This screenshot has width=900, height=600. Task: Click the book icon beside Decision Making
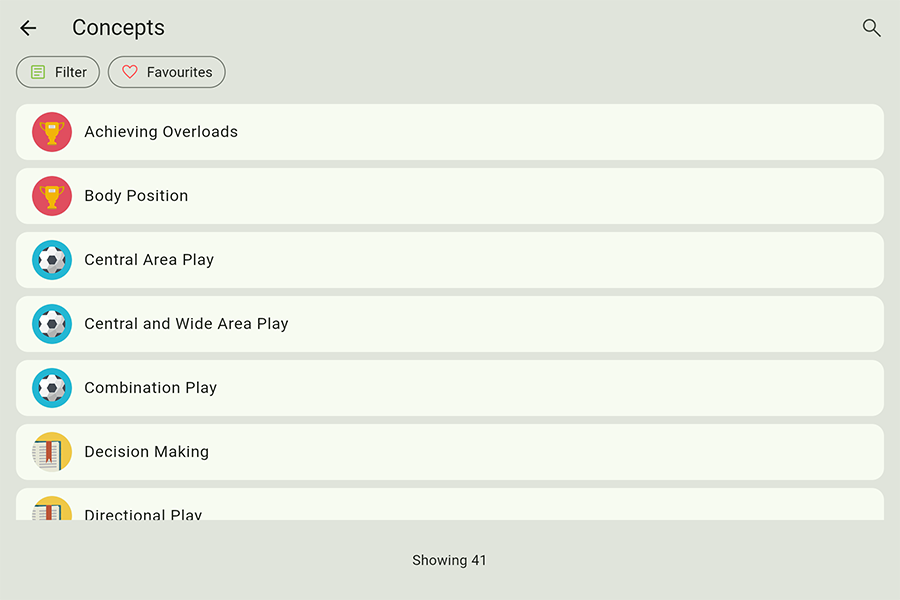(x=52, y=452)
